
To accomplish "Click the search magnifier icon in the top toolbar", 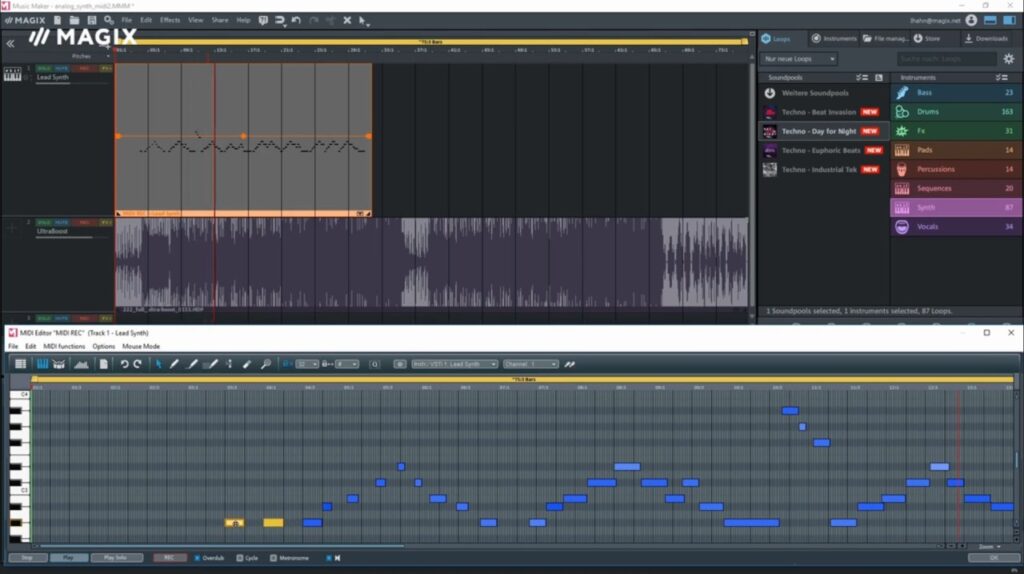I will coord(109,20).
